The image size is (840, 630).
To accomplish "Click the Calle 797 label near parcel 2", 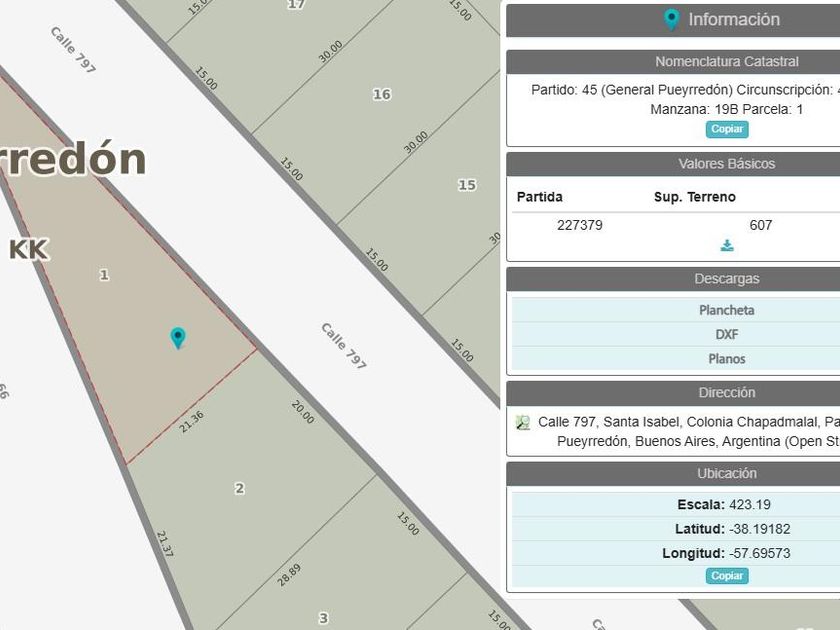I will (344, 346).
